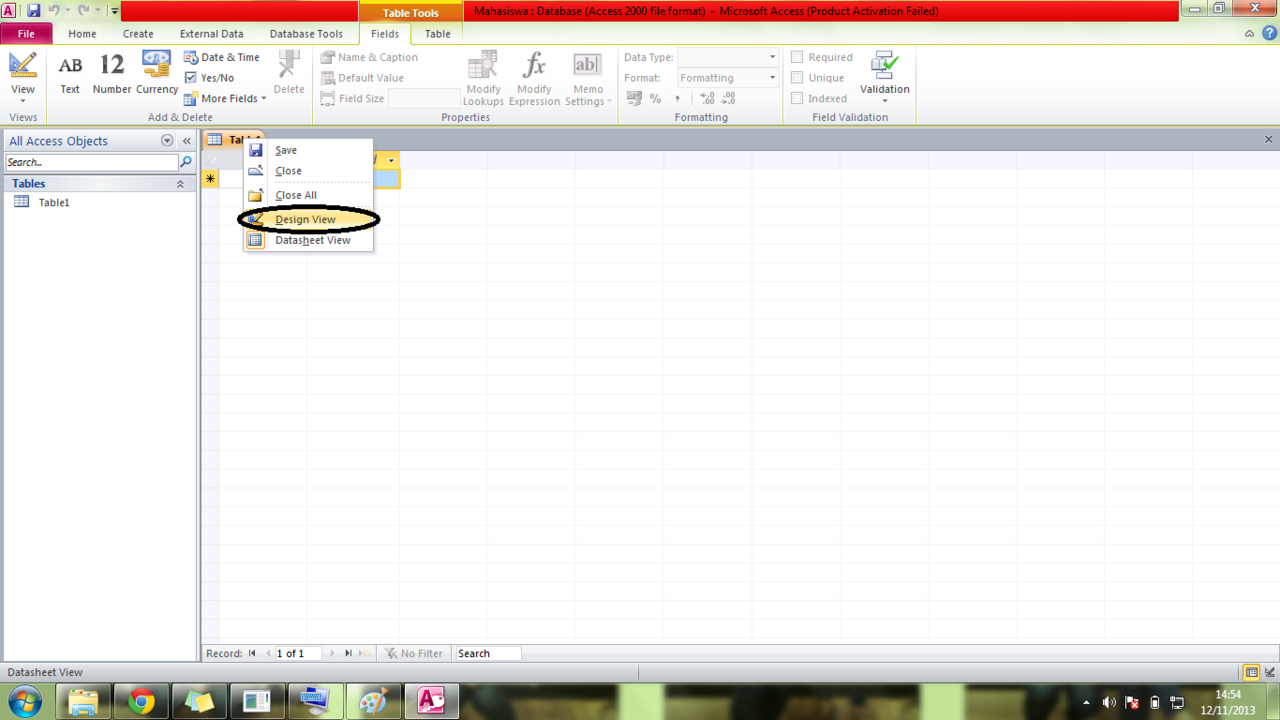Collapse the Tables group
This screenshot has width=1280, height=720.
(180, 184)
